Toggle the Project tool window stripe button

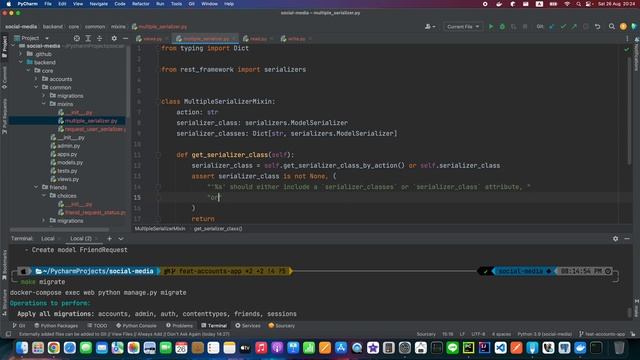4,47
